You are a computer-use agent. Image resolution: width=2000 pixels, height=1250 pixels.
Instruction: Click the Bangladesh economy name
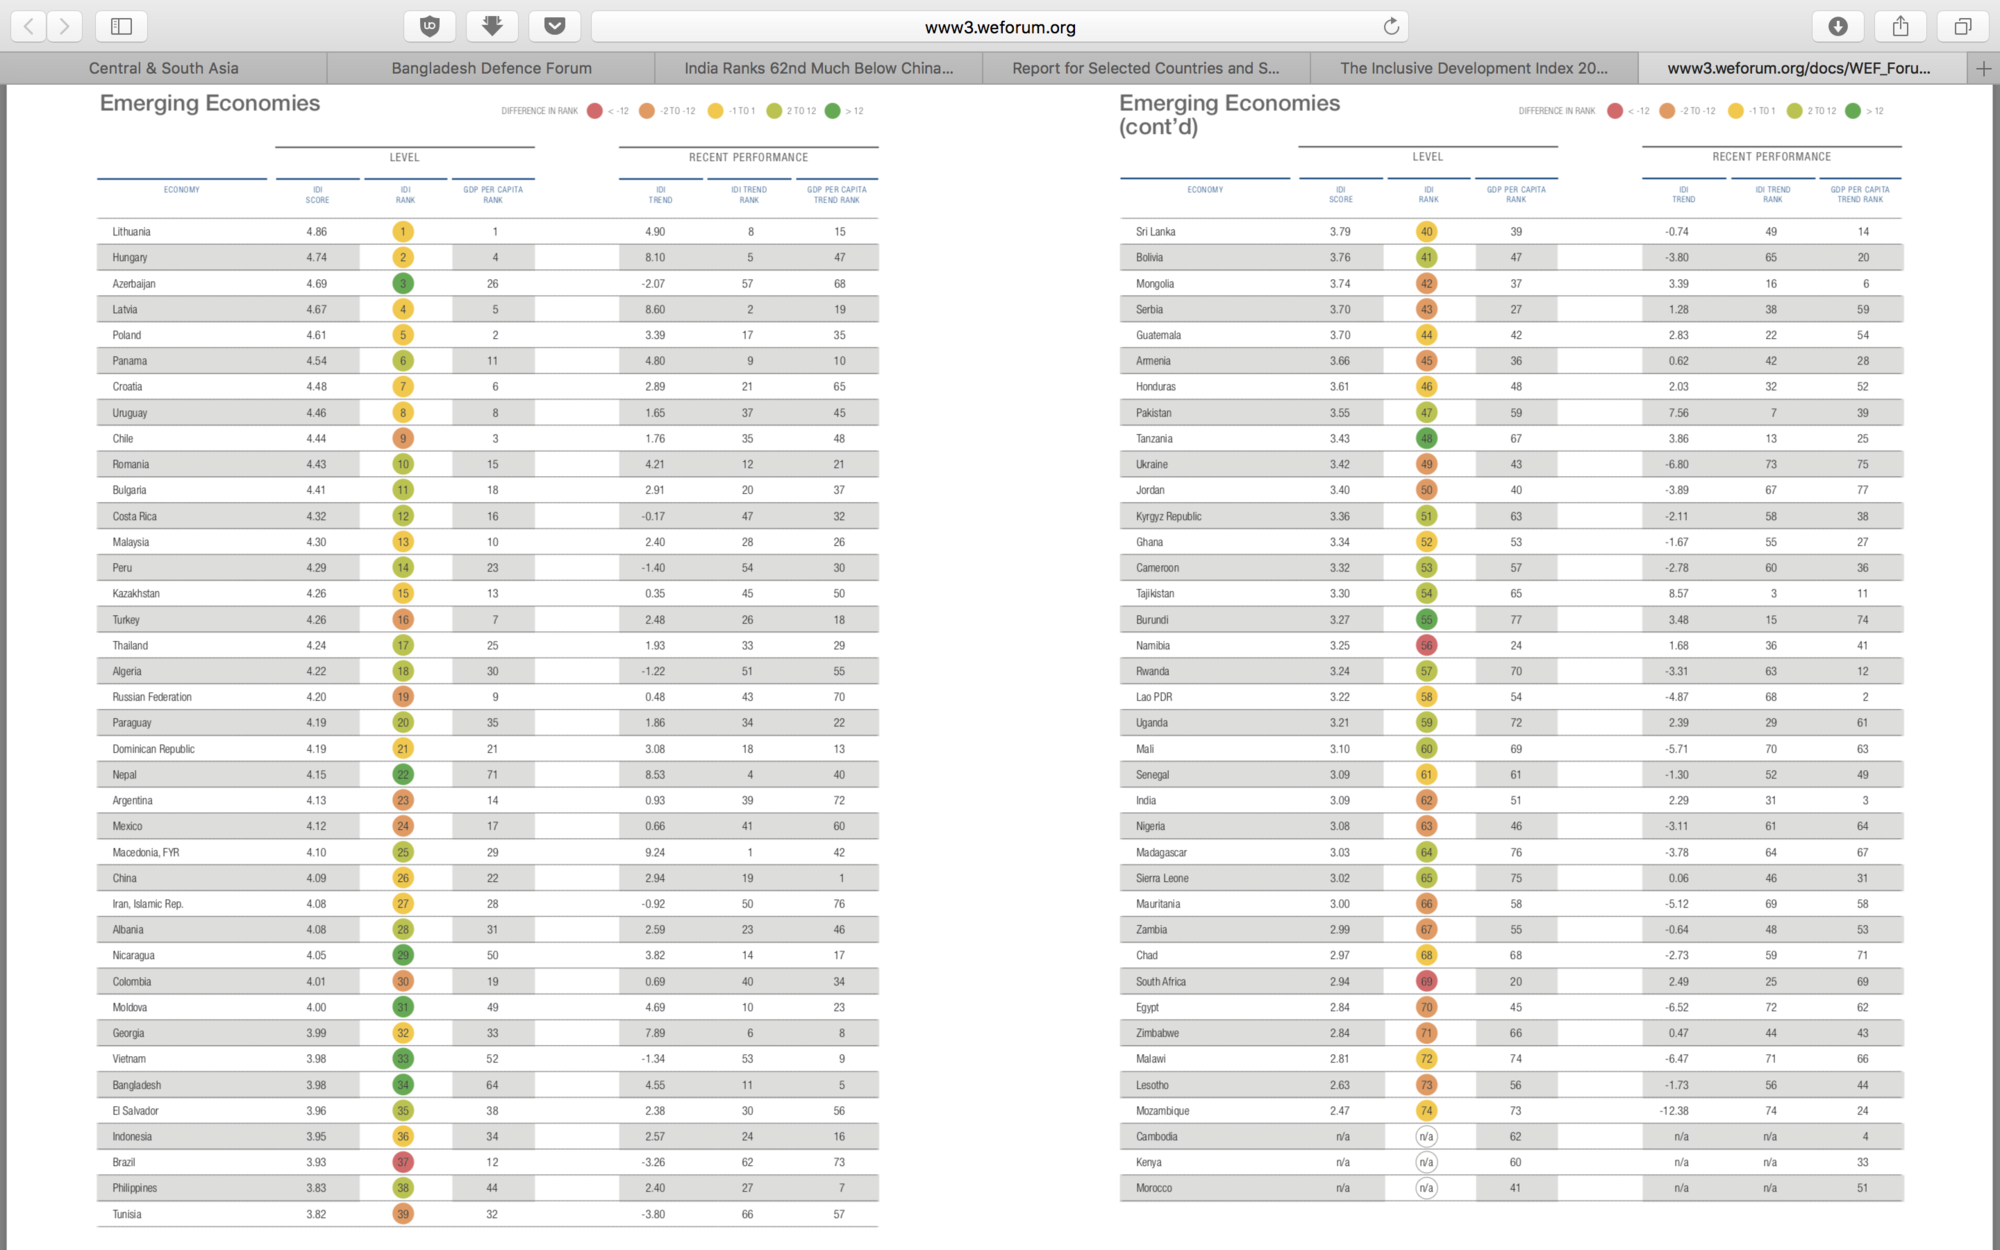tap(137, 1085)
